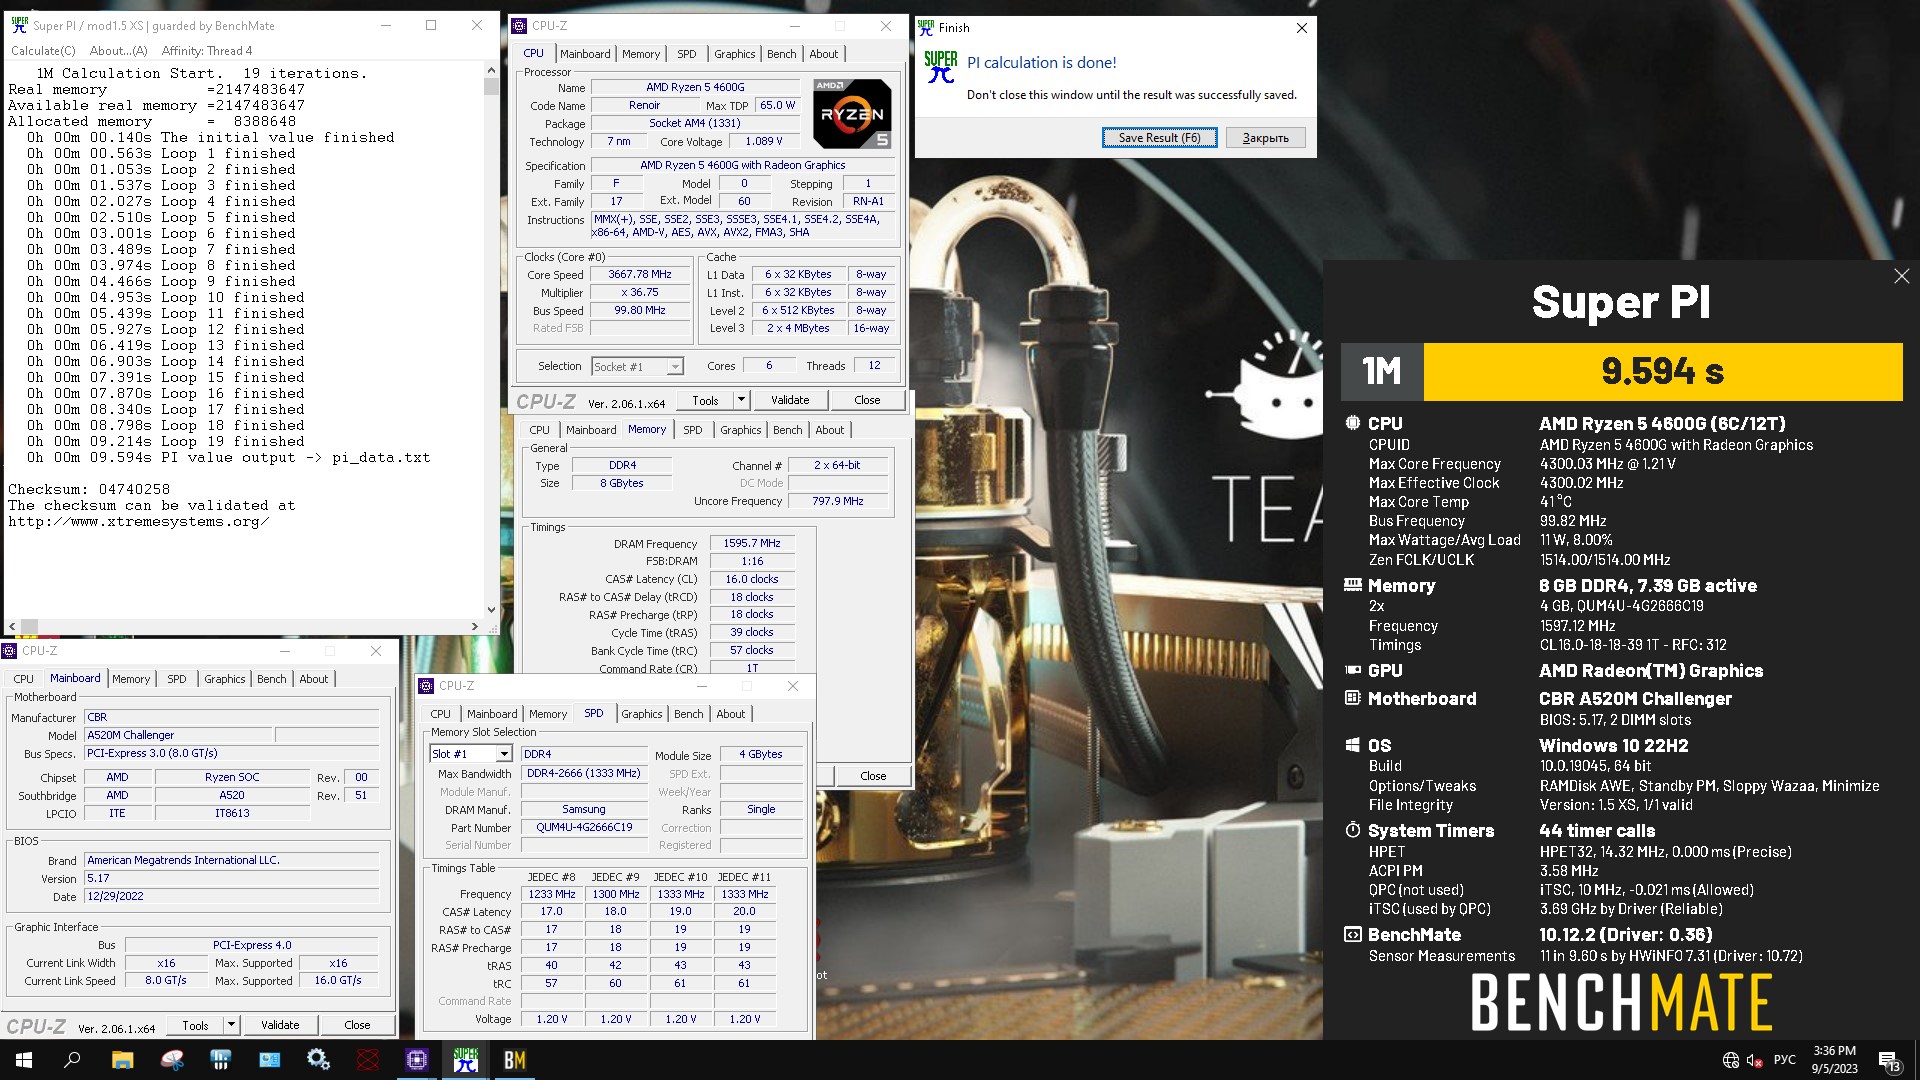Open About...(A) menu in Super PI

coord(118,51)
